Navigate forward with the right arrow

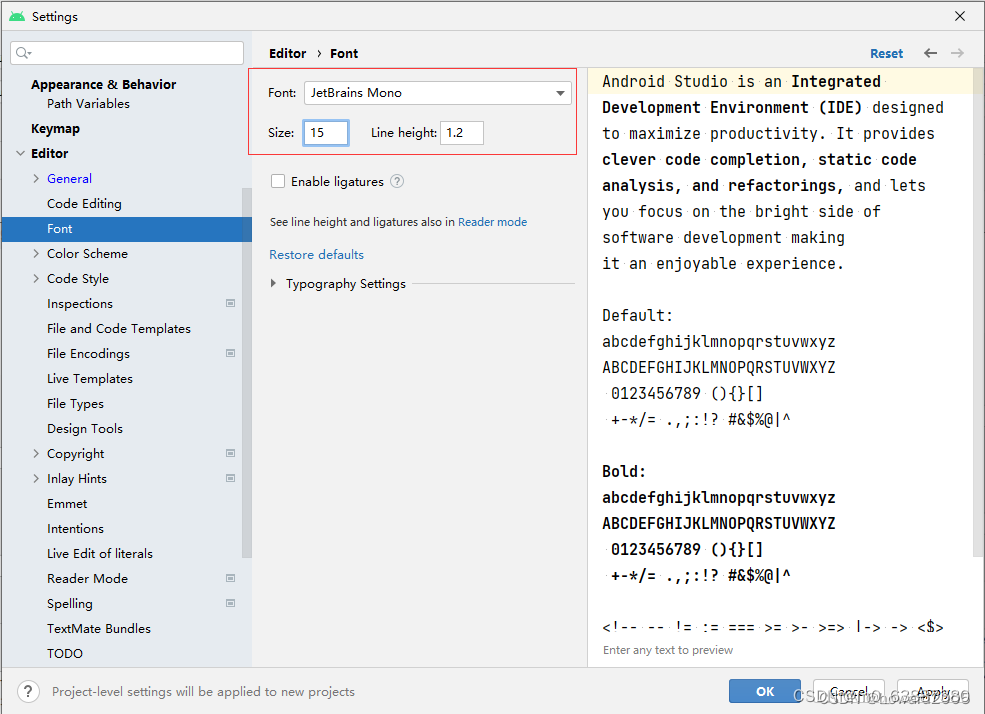point(957,53)
